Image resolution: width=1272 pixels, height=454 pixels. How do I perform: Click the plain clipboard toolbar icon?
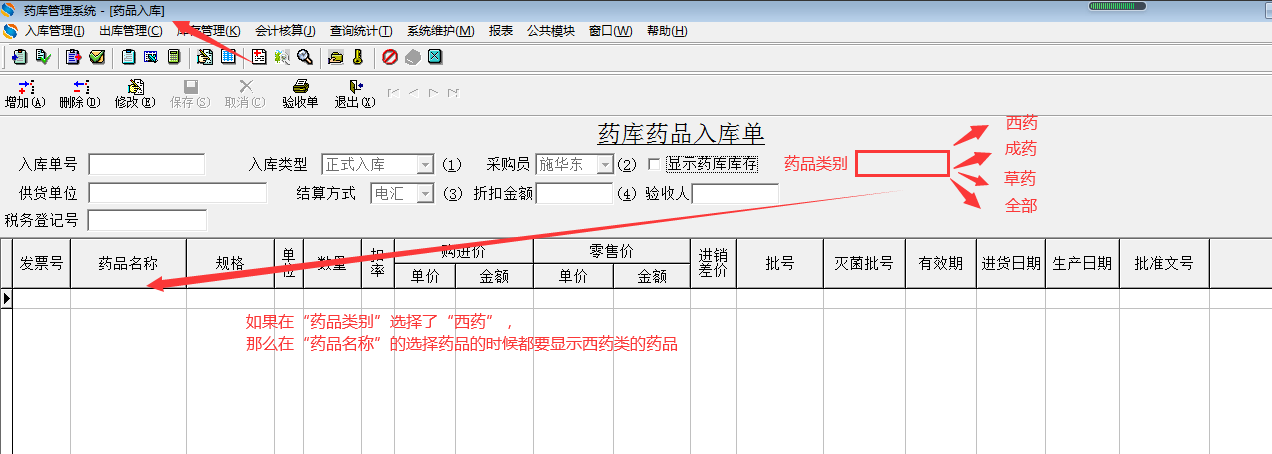point(129,57)
